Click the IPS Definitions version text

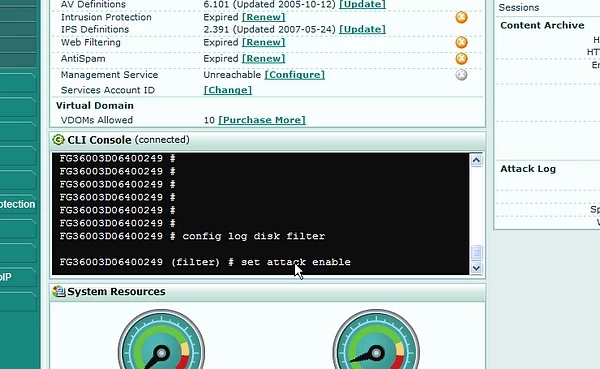point(269,29)
